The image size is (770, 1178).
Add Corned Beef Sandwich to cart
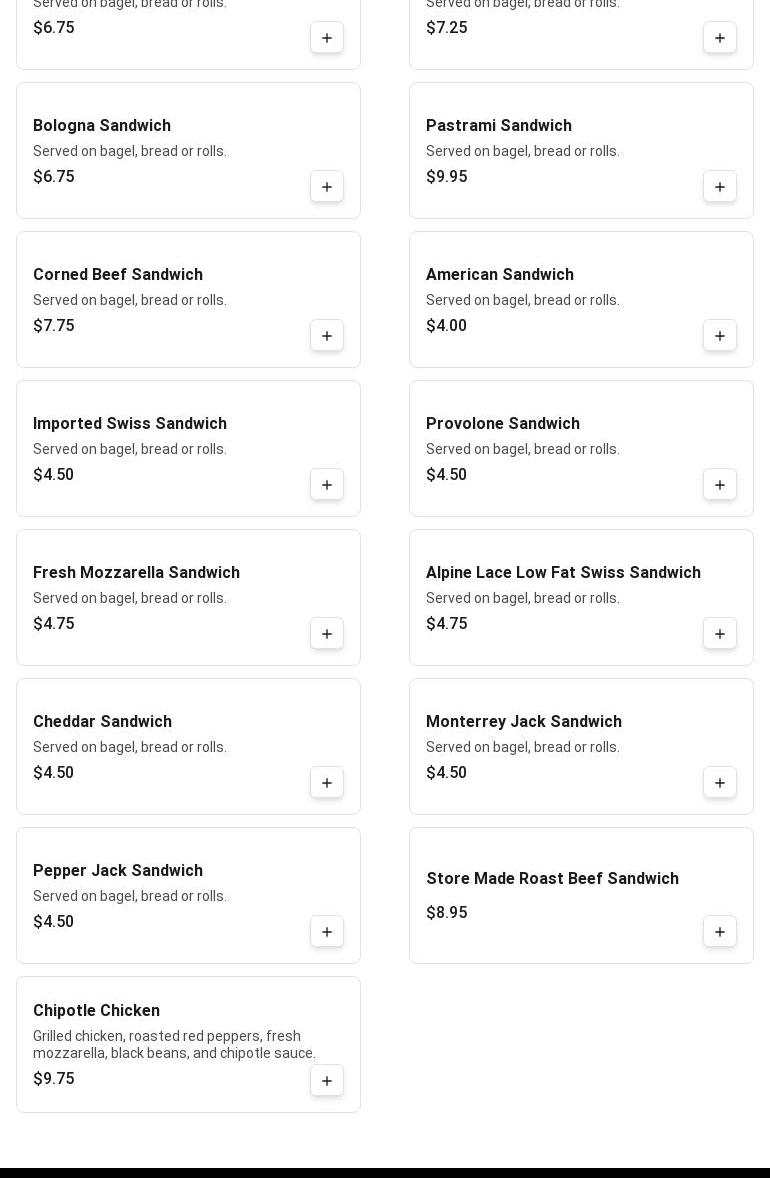327,336
